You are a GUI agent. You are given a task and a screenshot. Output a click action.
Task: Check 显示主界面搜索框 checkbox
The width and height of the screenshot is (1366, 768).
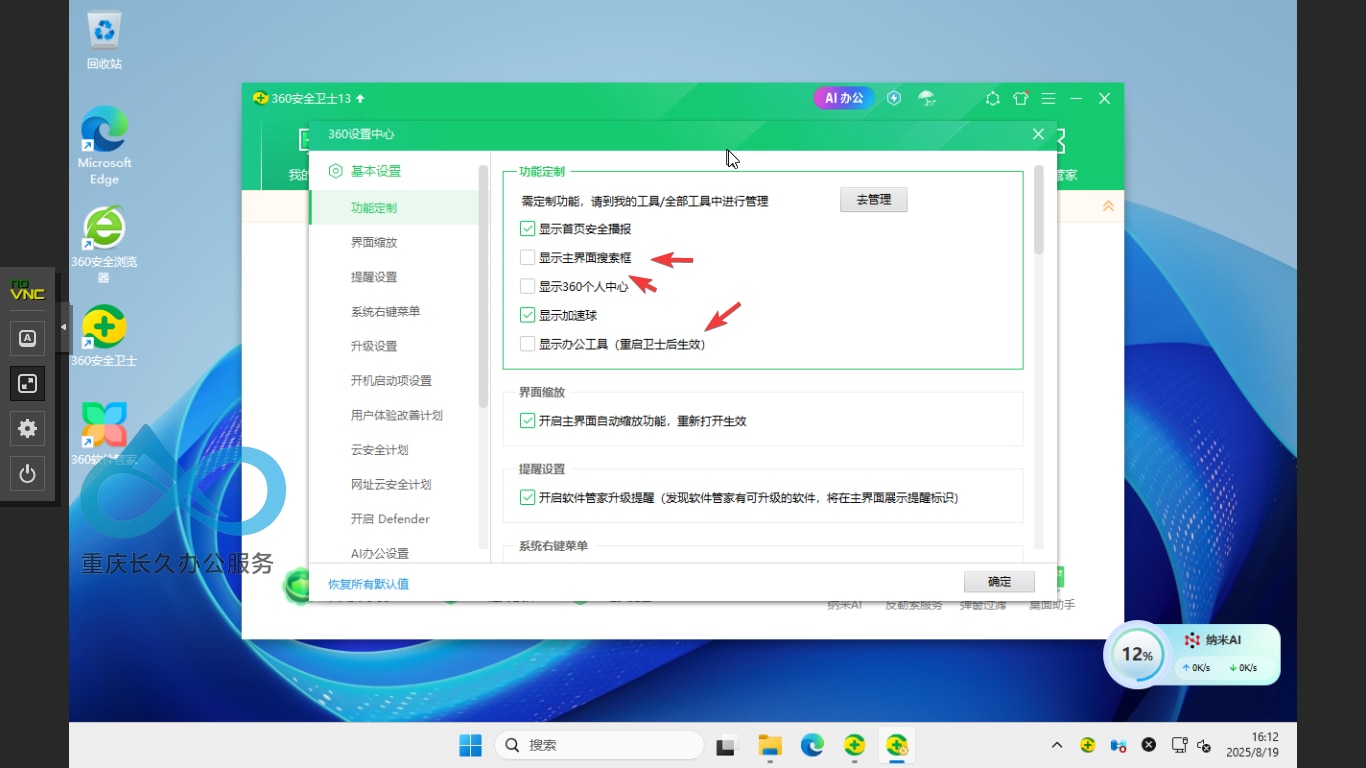click(528, 258)
